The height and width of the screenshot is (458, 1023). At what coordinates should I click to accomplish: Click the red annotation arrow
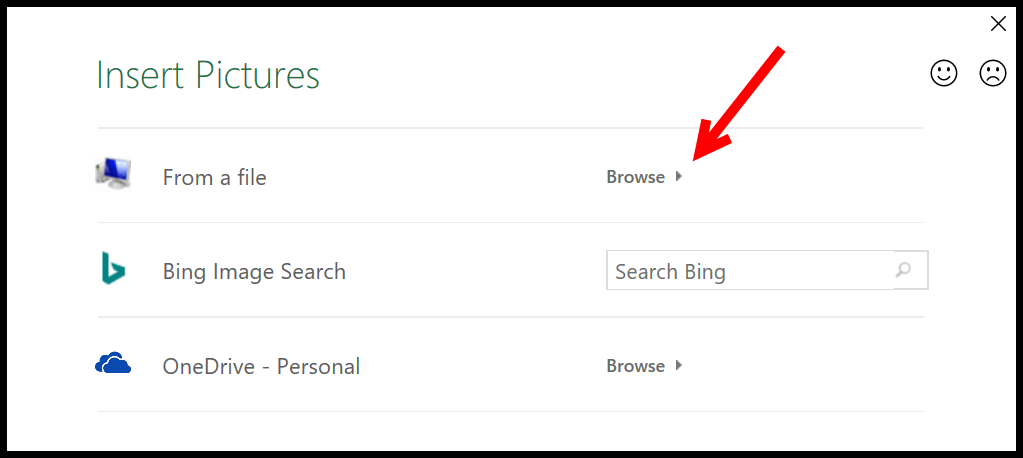tap(737, 103)
